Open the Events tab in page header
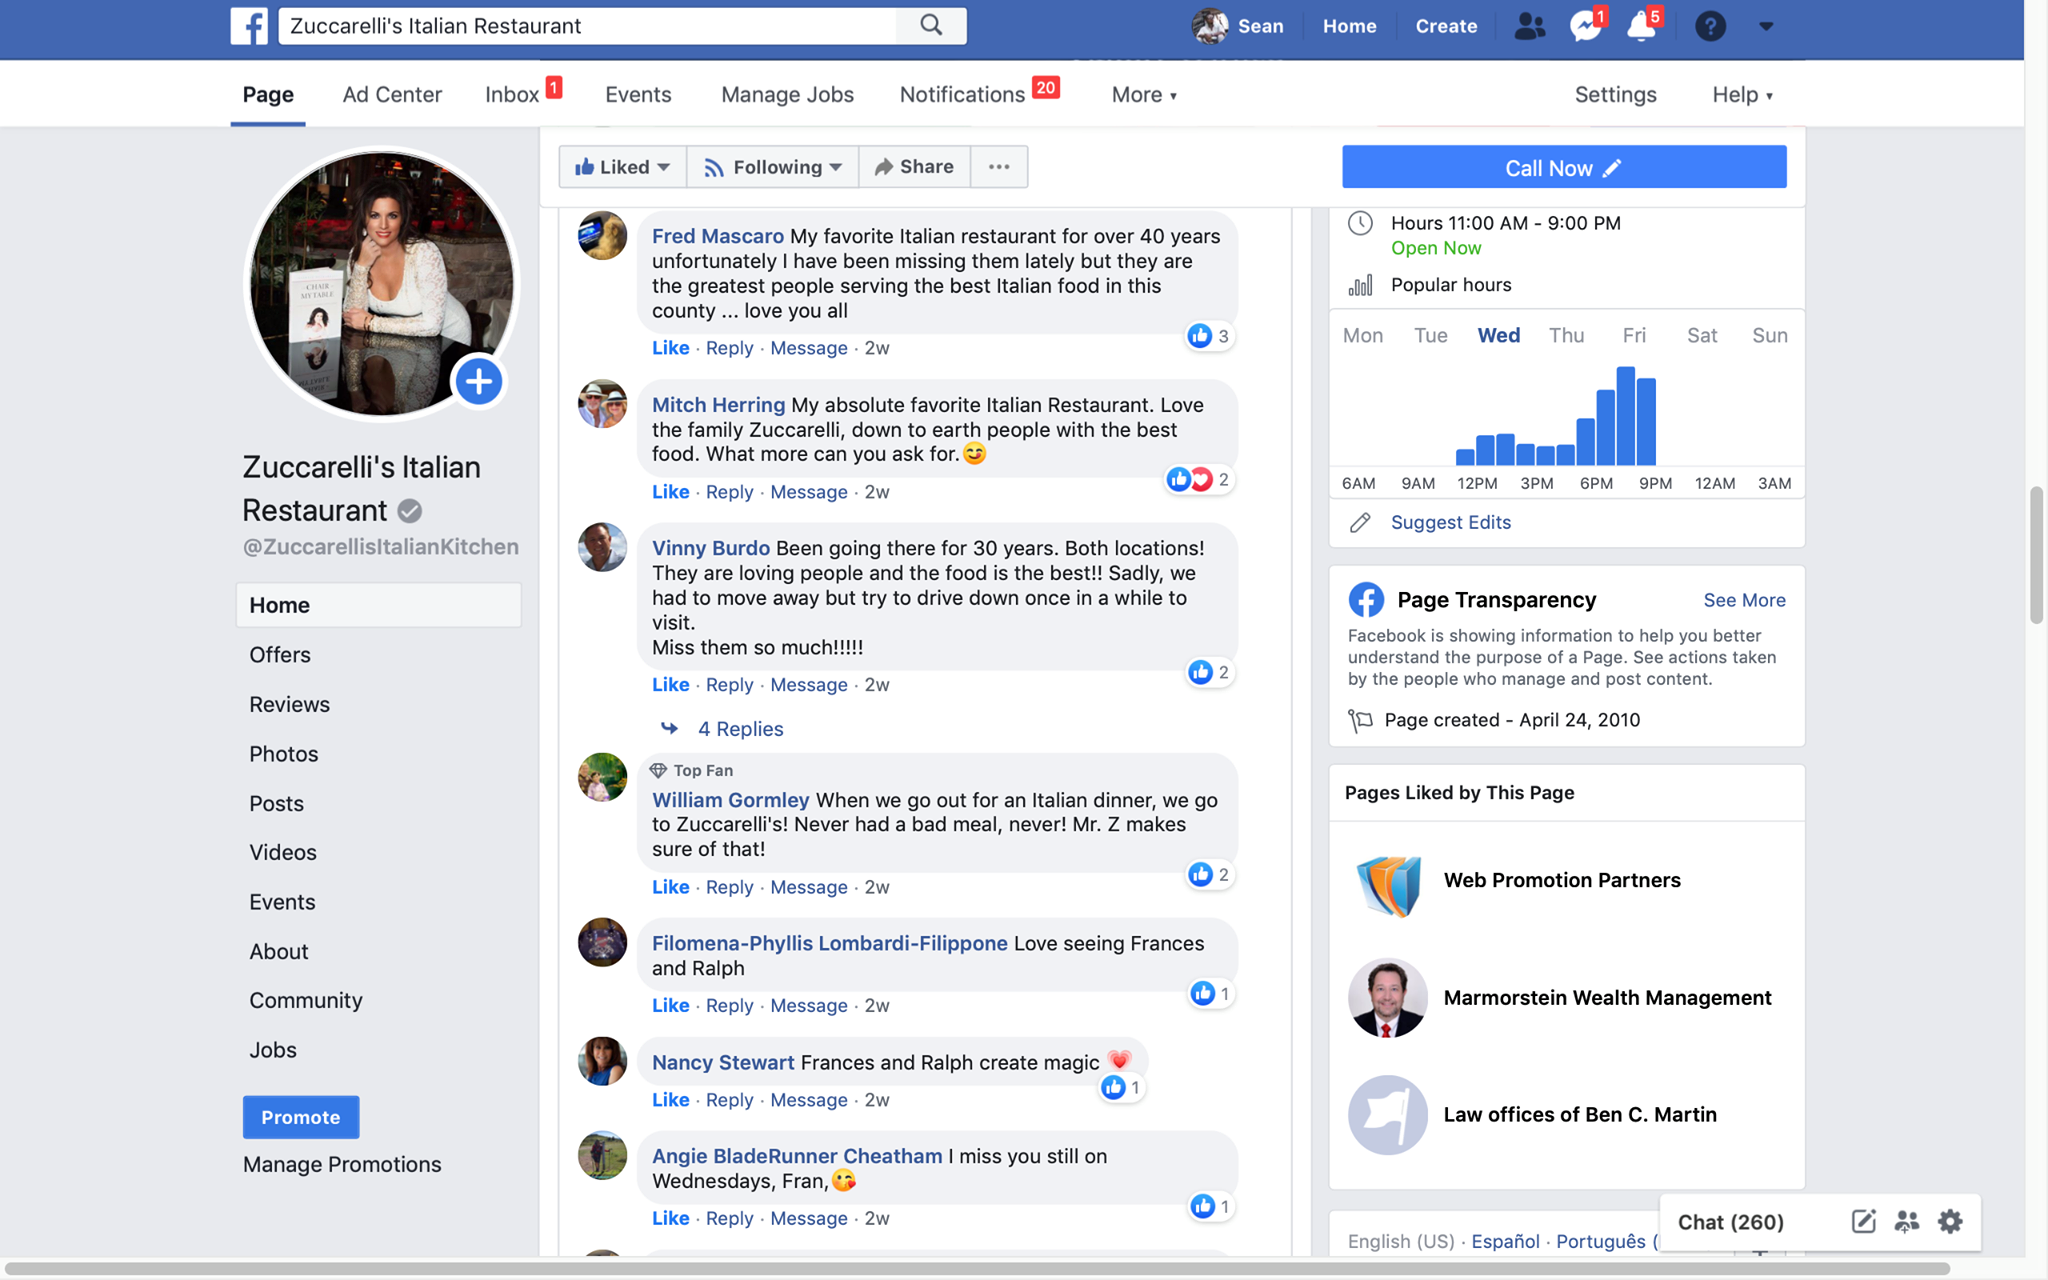The height and width of the screenshot is (1280, 2048). (x=638, y=95)
